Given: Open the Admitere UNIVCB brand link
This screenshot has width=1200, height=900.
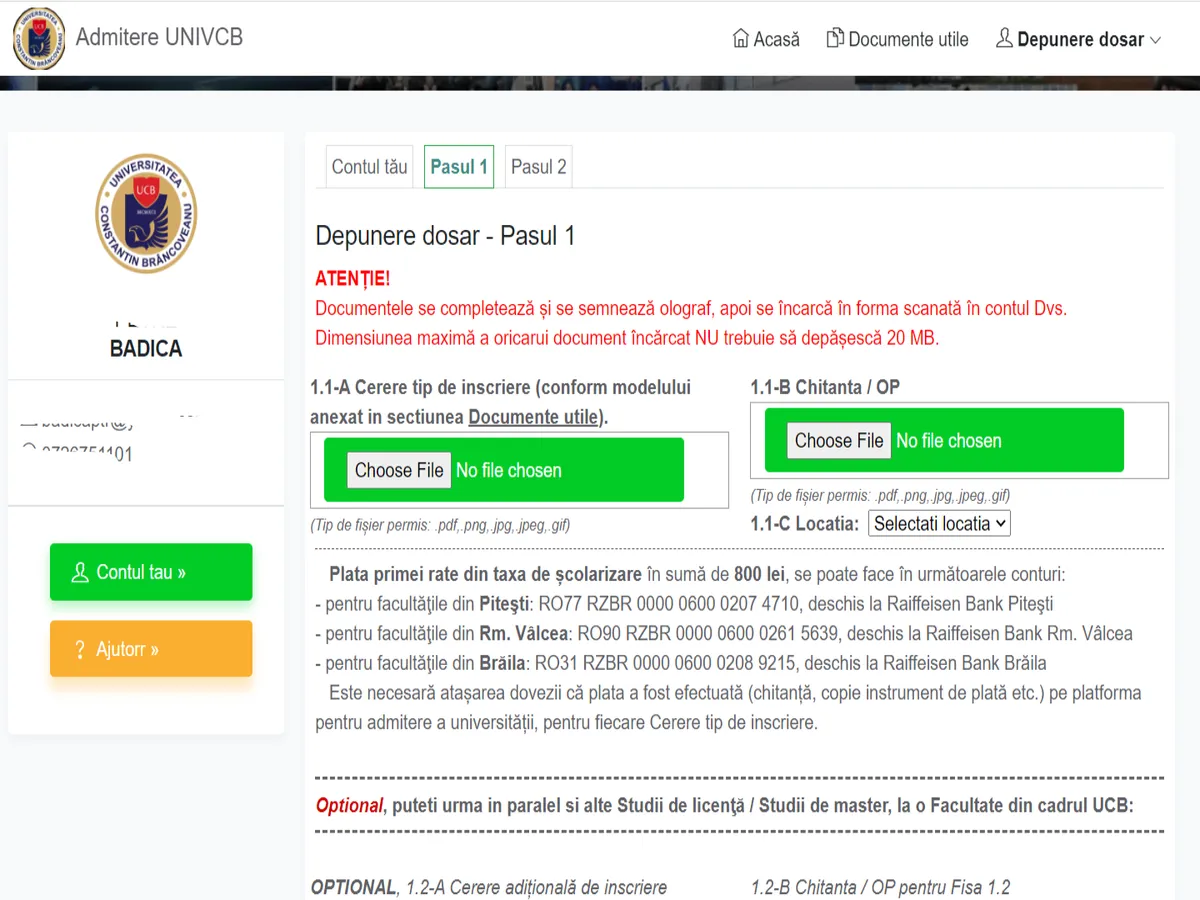Looking at the screenshot, I should 159,38.
